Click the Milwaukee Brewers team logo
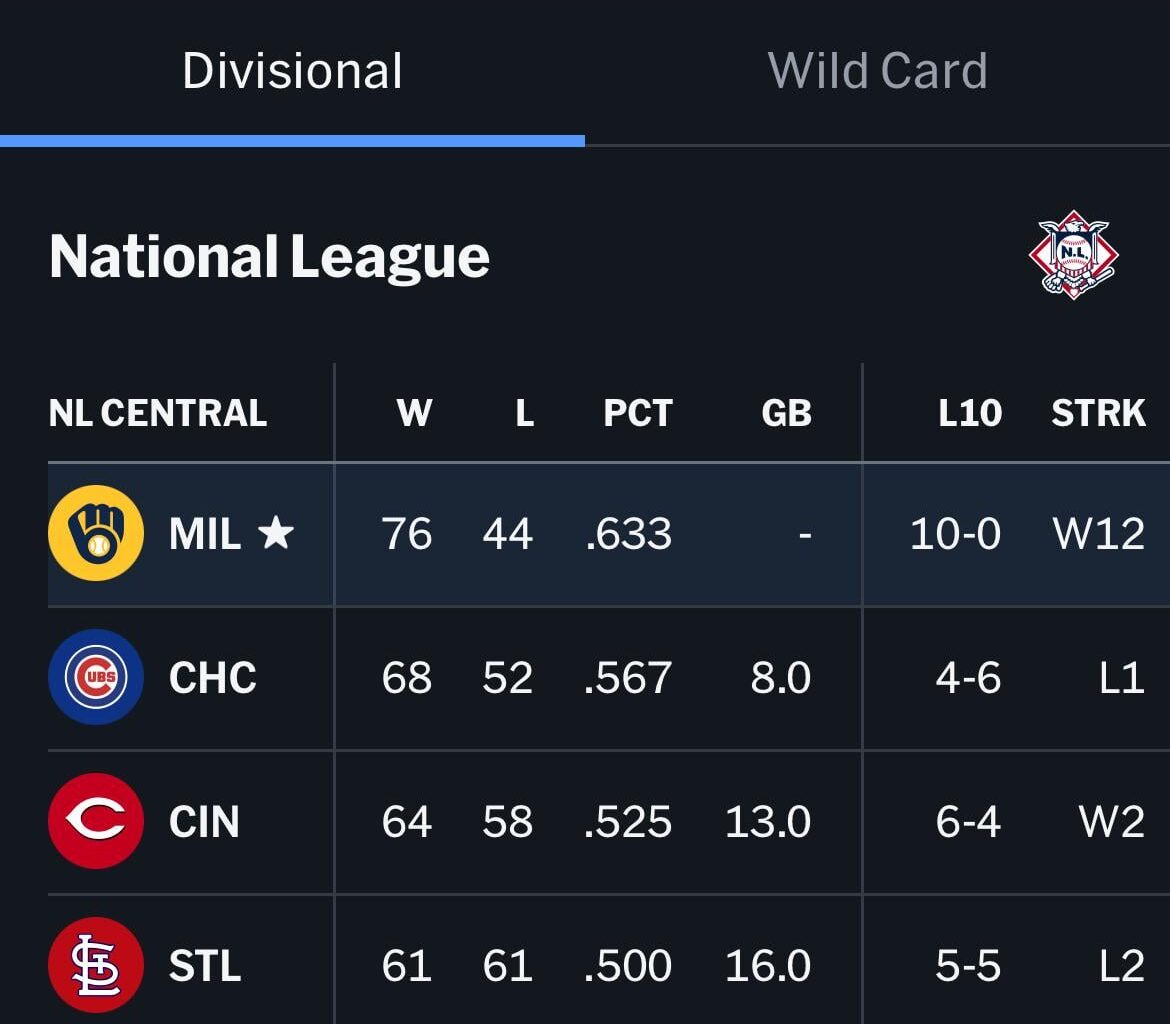The width and height of the screenshot is (1170, 1024). pos(95,534)
